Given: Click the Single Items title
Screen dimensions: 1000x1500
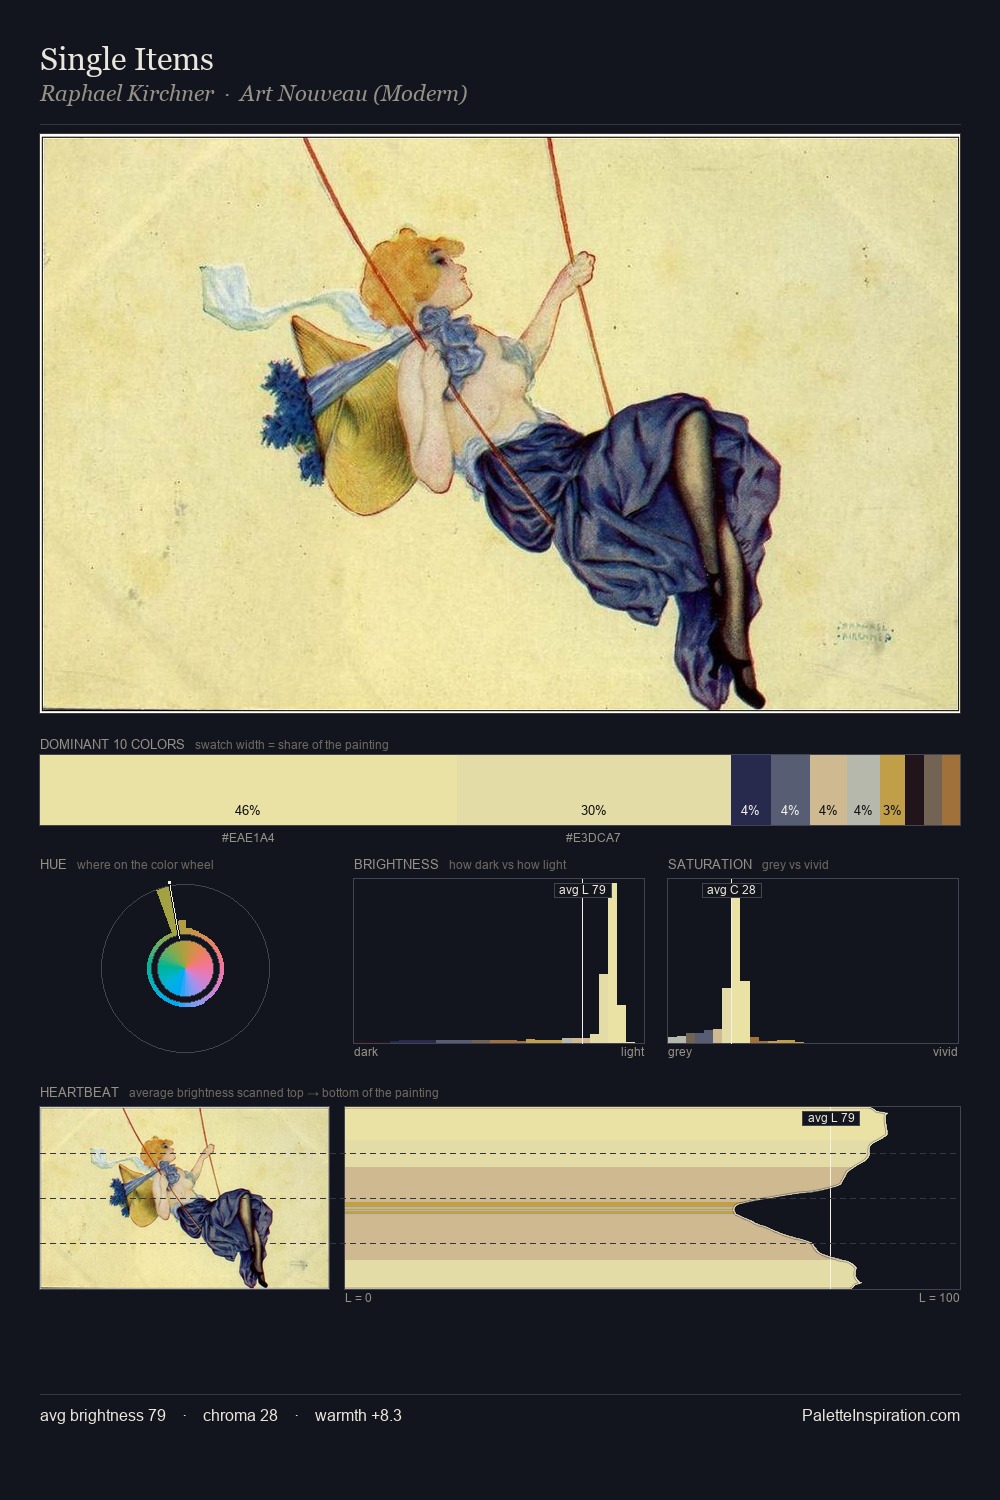Looking at the screenshot, I should 127,59.
